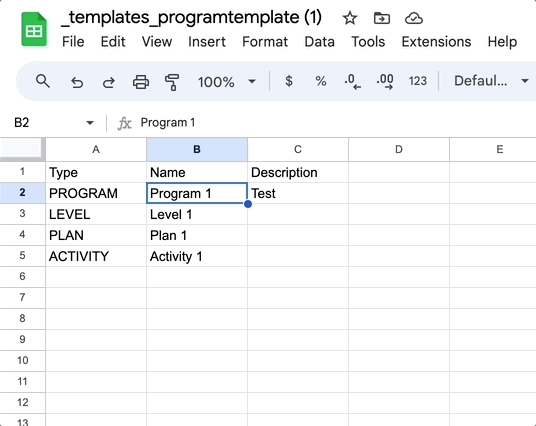Select row 6 header
Viewport: 536px width, 426px height.
[23, 277]
